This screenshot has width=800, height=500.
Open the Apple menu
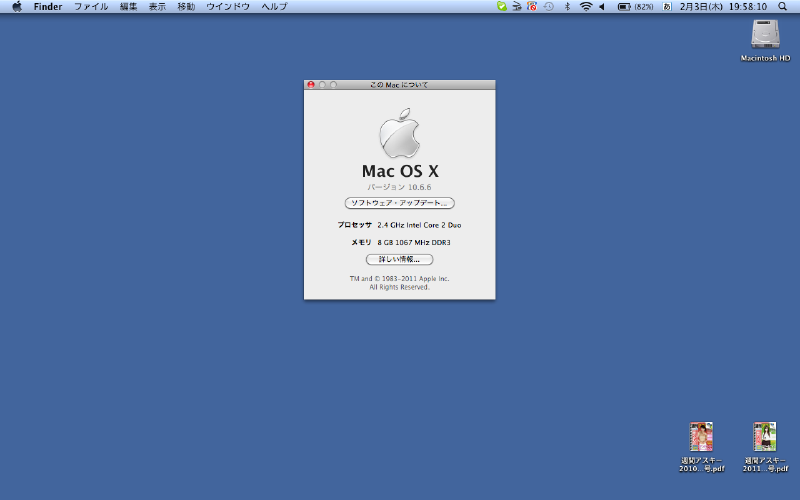coord(17,7)
